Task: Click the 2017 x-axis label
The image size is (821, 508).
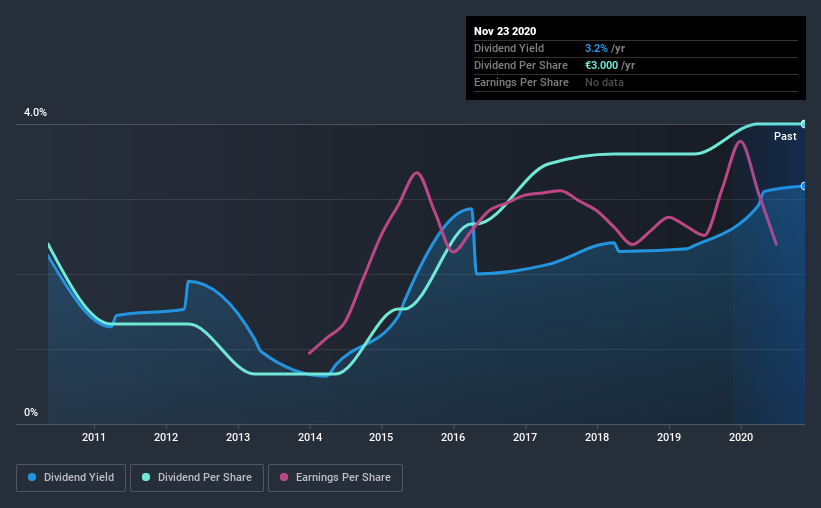Action: [525, 437]
